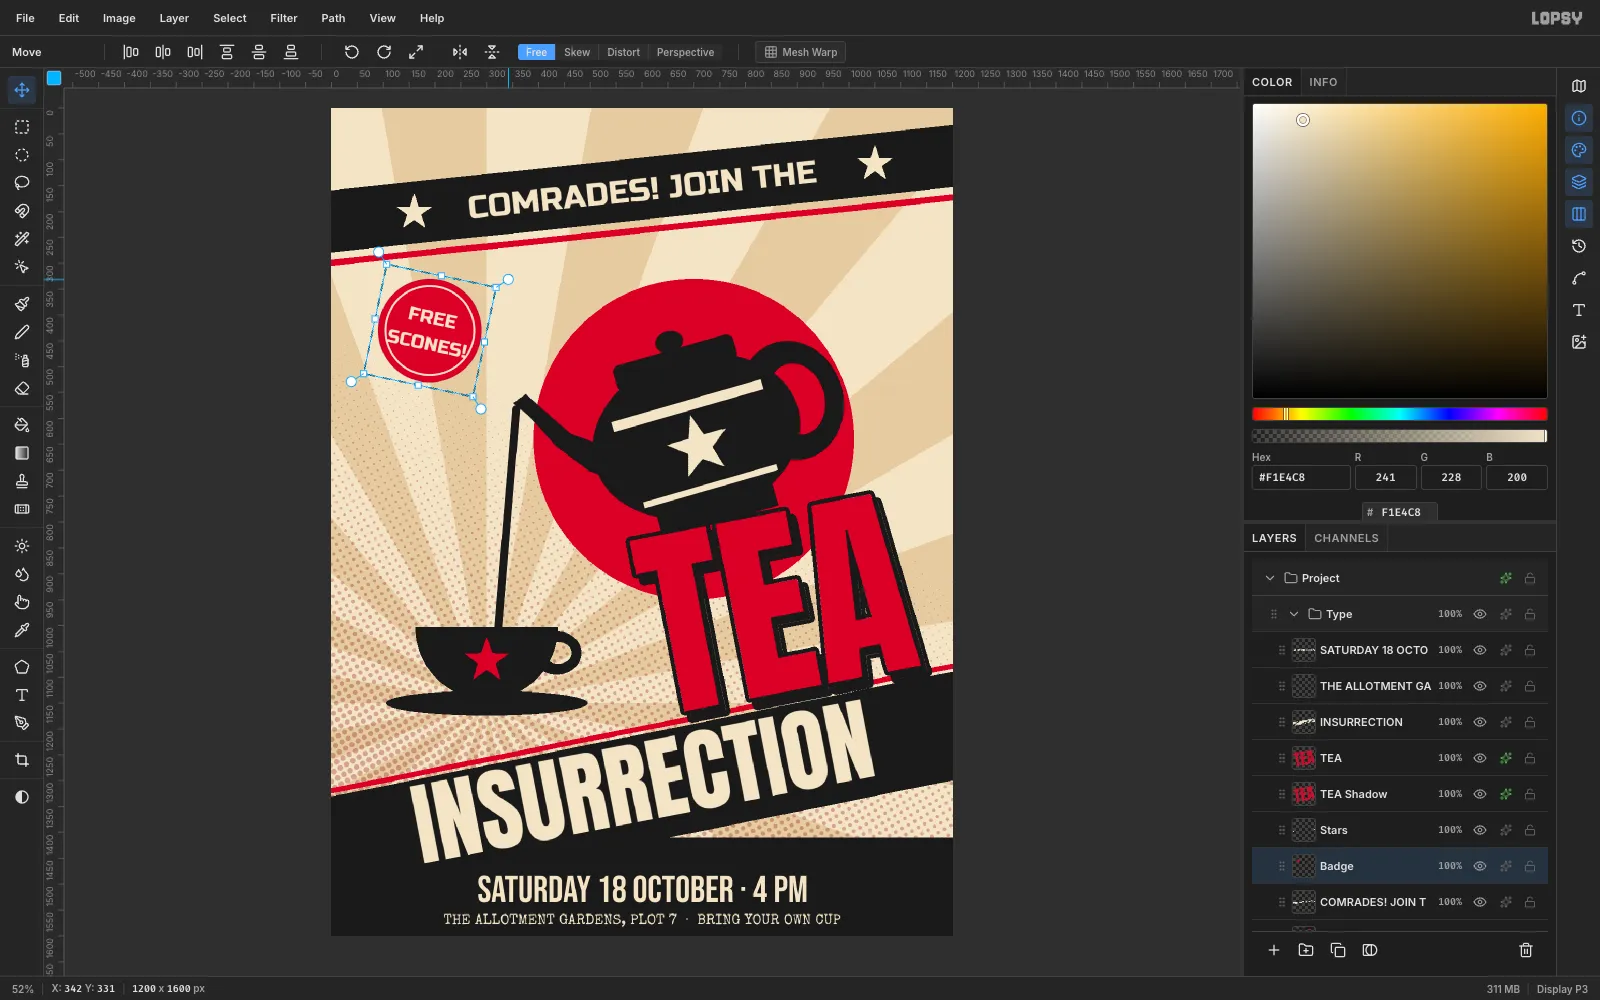The width and height of the screenshot is (1600, 1000).
Task: Select the Pen tool
Action: pos(22,723)
